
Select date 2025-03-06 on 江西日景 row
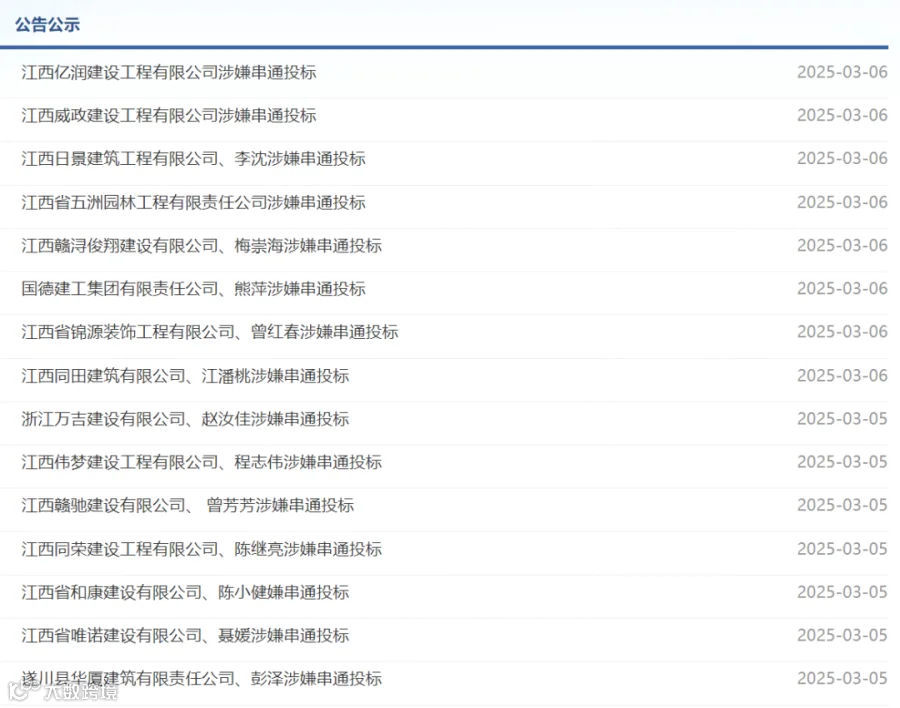tap(842, 158)
